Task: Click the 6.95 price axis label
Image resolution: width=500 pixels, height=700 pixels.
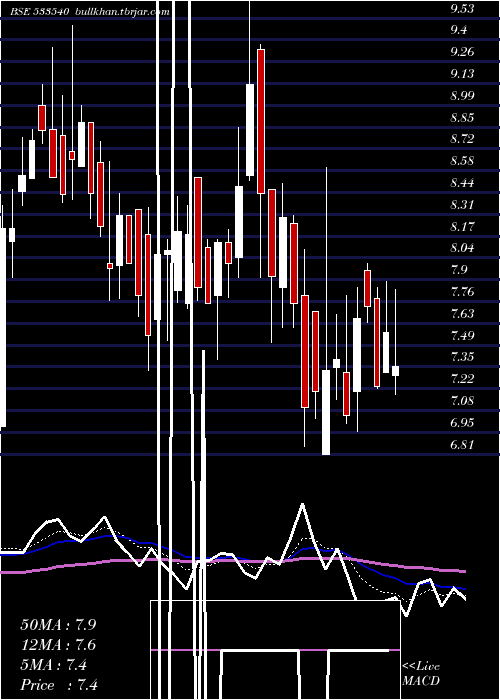Action: (x=462, y=422)
